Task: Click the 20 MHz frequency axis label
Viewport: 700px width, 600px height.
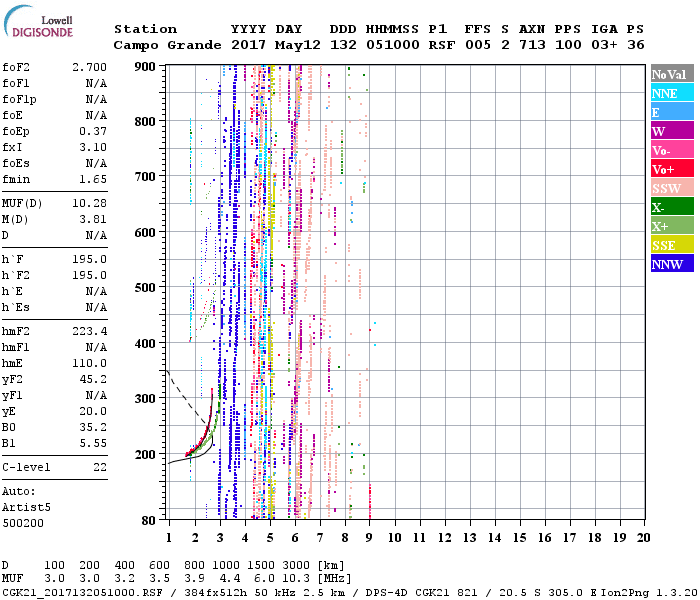Action: [643, 538]
